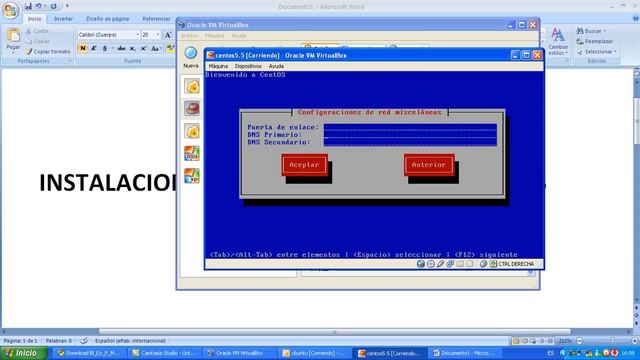
Task: Click the Office button in Word
Action: [10, 10]
